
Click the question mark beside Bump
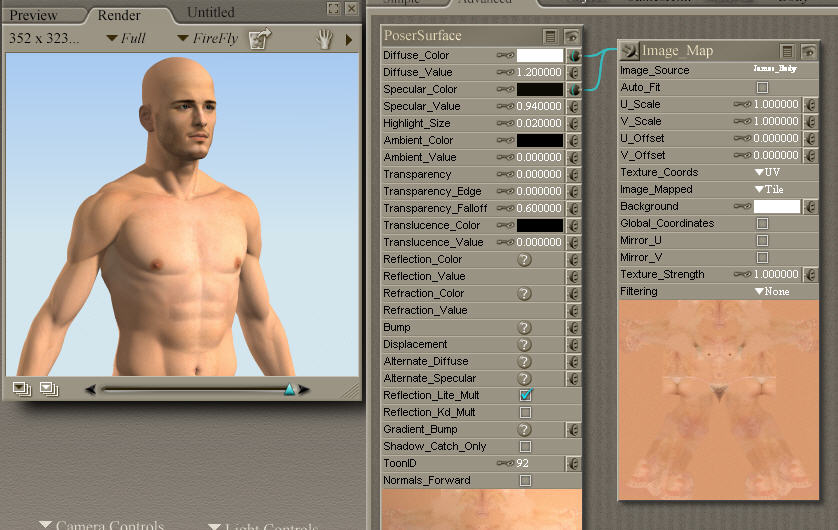(524, 327)
